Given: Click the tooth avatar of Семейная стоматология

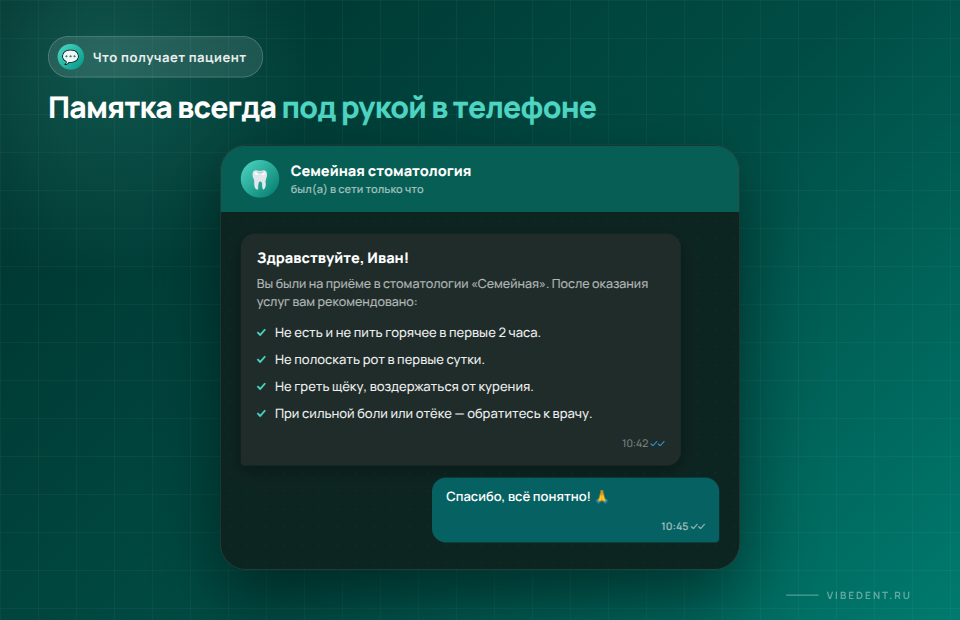Looking at the screenshot, I should pyautogui.click(x=260, y=179).
